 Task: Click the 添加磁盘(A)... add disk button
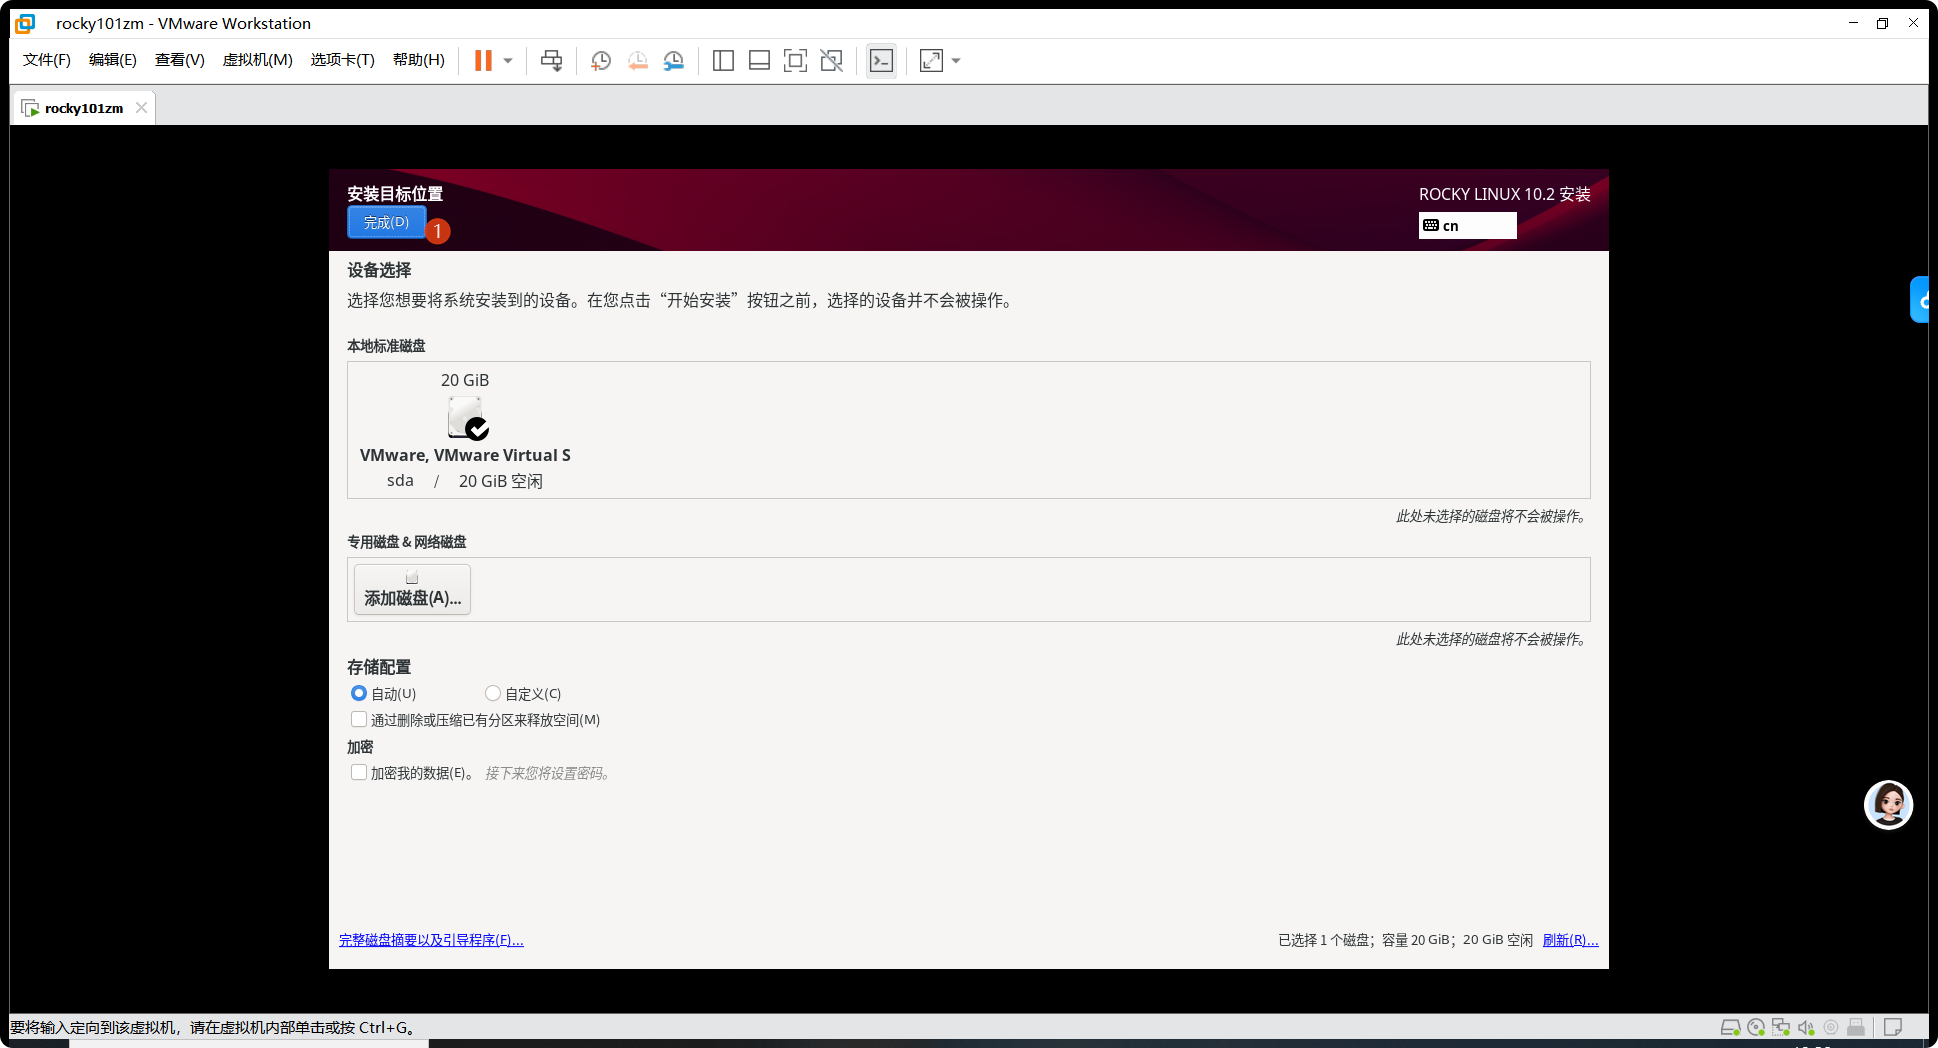pyautogui.click(x=412, y=589)
